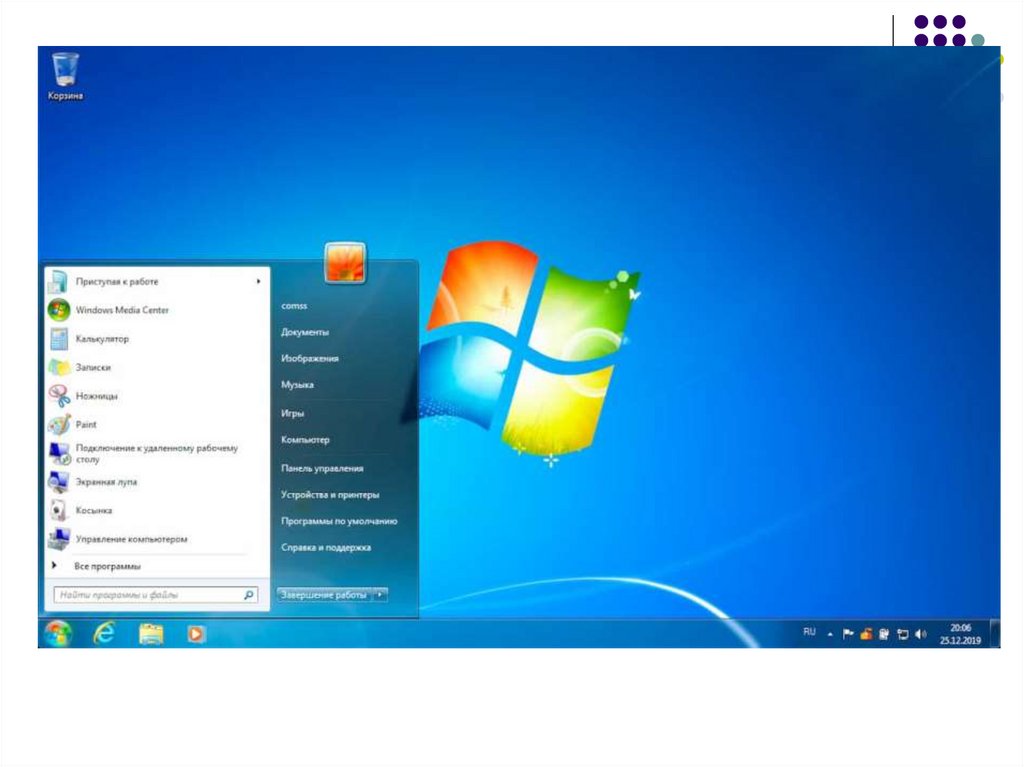This screenshot has height=767, width=1024.
Task: Expand the Приступая к работе submenu arrow
Action: point(259,282)
